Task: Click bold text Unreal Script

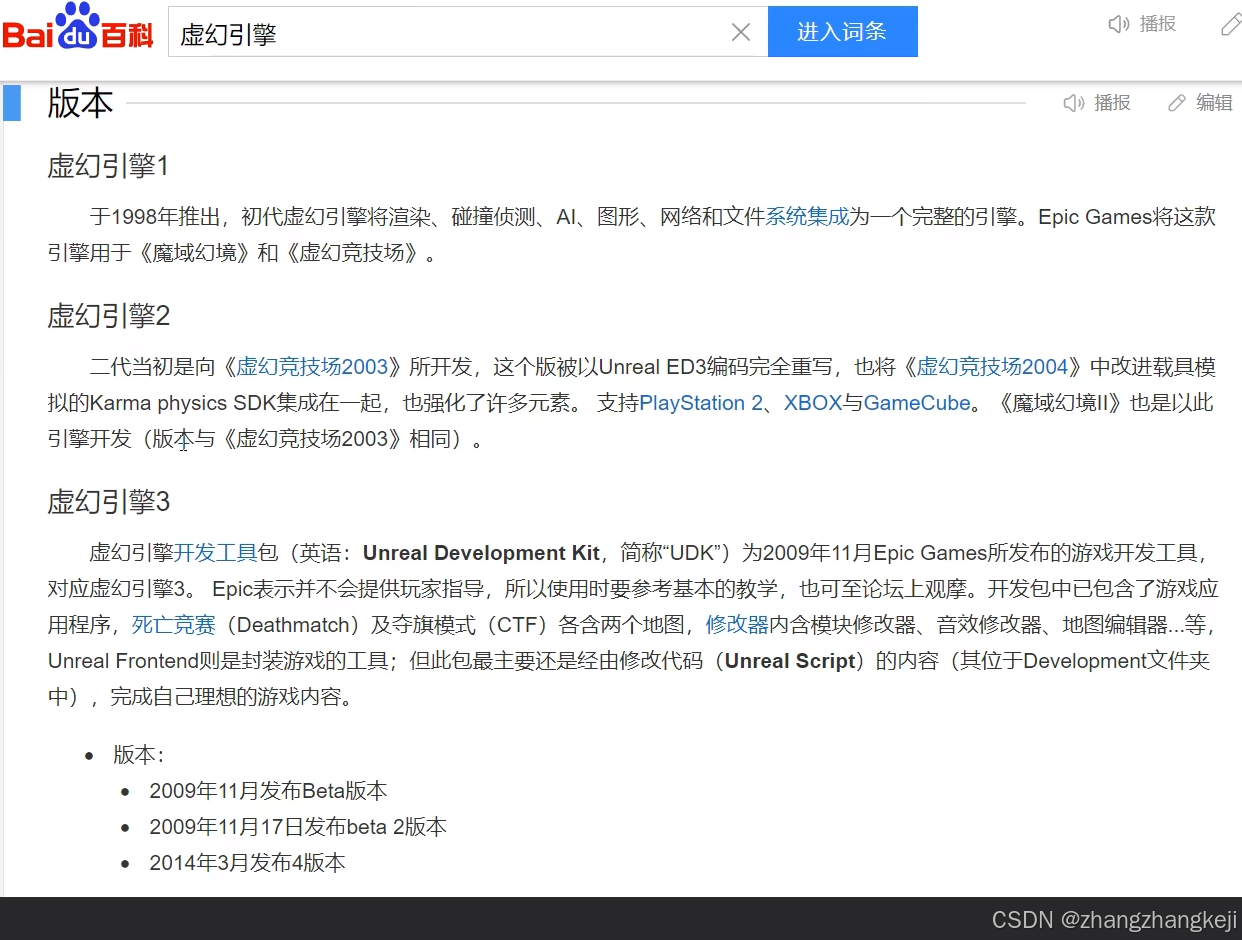Action: pos(790,661)
